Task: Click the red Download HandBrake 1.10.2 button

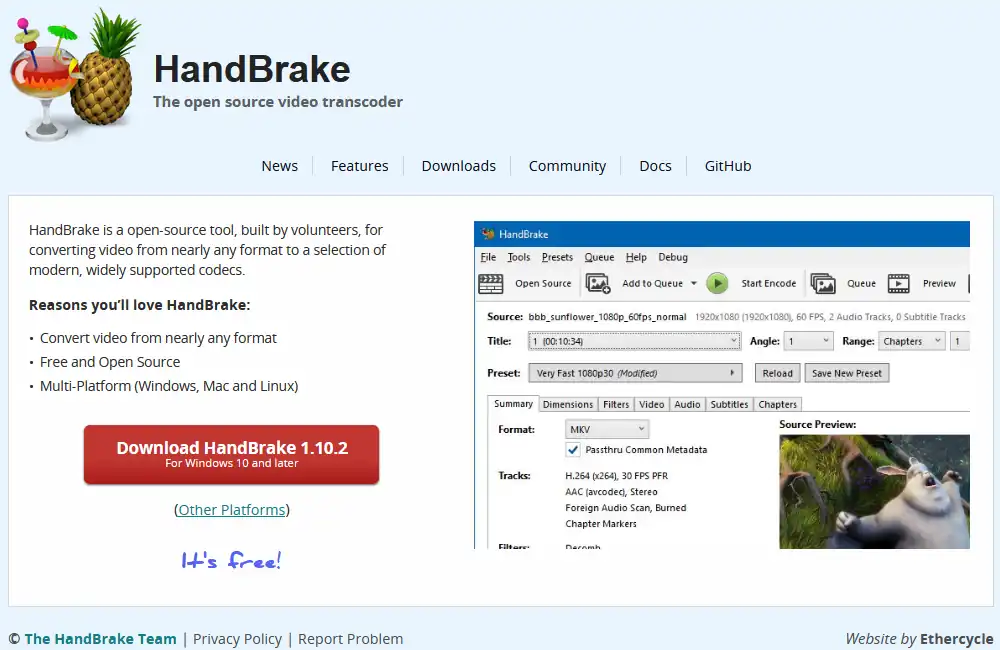Action: 231,454
